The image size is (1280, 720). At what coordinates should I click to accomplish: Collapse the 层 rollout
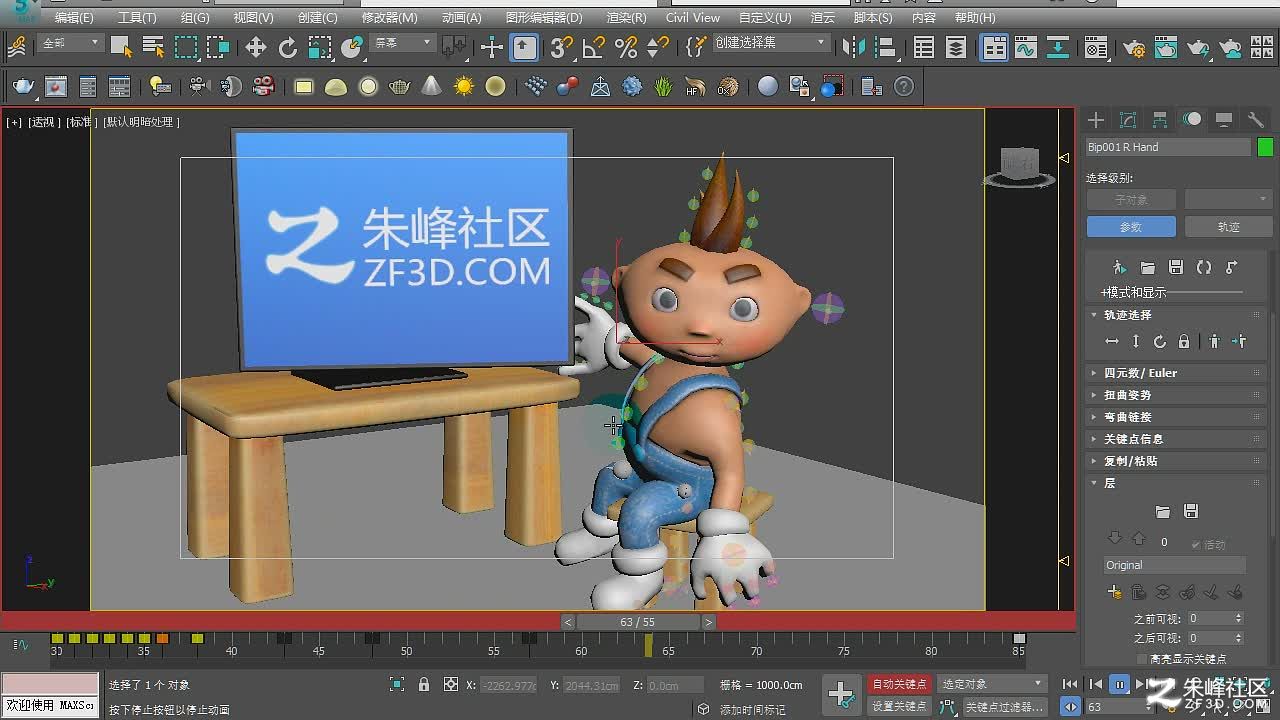point(1177,482)
